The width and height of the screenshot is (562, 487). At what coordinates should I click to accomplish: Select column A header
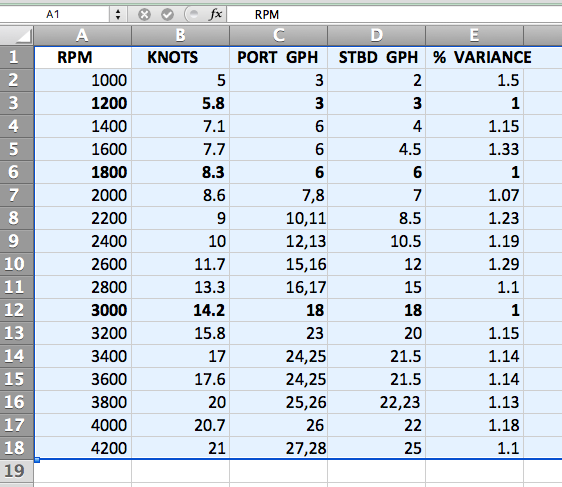point(82,36)
